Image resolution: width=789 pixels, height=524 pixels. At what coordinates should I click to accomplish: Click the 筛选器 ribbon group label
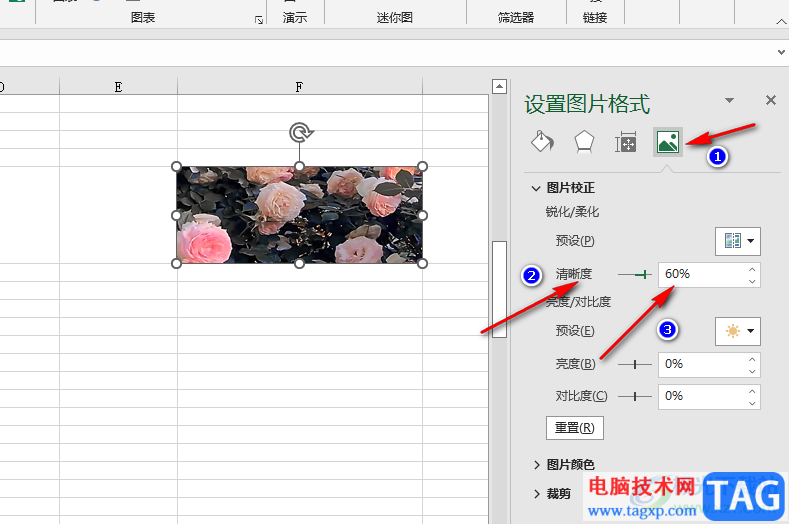pyautogui.click(x=516, y=18)
